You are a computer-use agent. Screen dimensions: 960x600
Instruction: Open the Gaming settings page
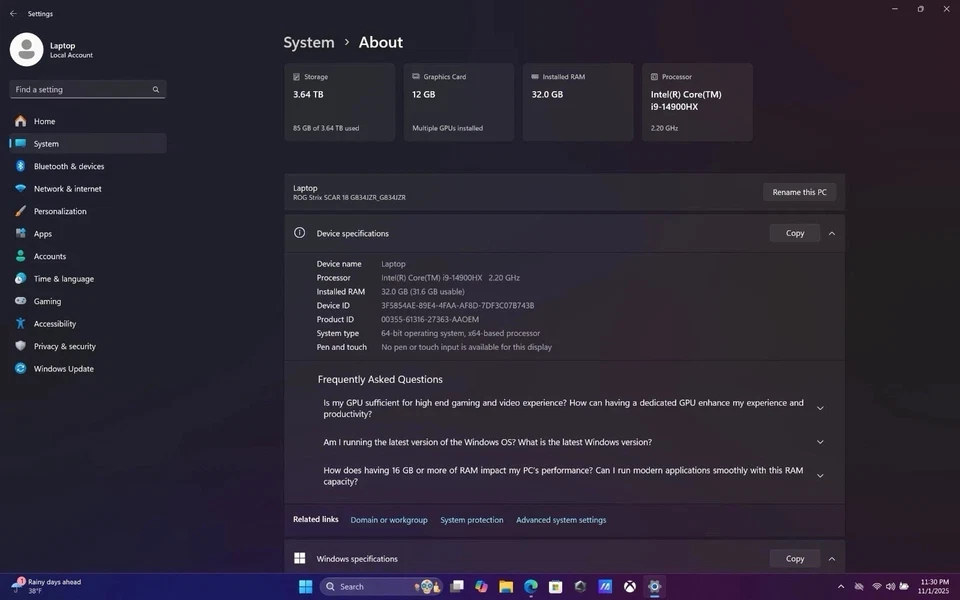pos(47,301)
